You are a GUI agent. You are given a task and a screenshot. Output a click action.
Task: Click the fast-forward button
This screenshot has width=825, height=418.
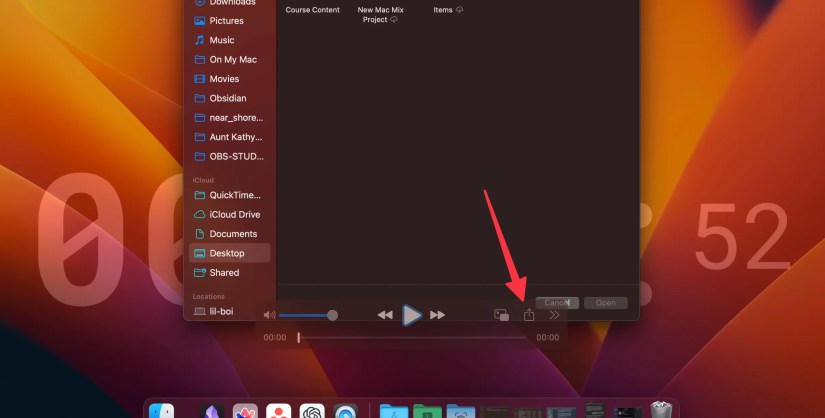point(438,315)
